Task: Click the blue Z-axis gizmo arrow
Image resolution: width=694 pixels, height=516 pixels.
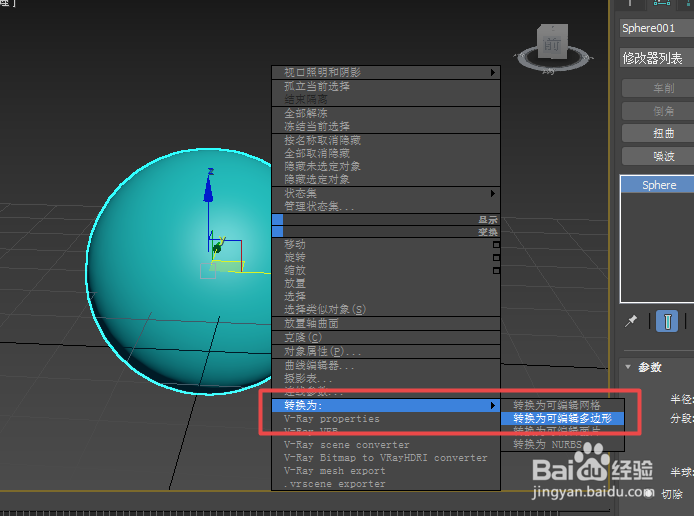Action: click(208, 188)
